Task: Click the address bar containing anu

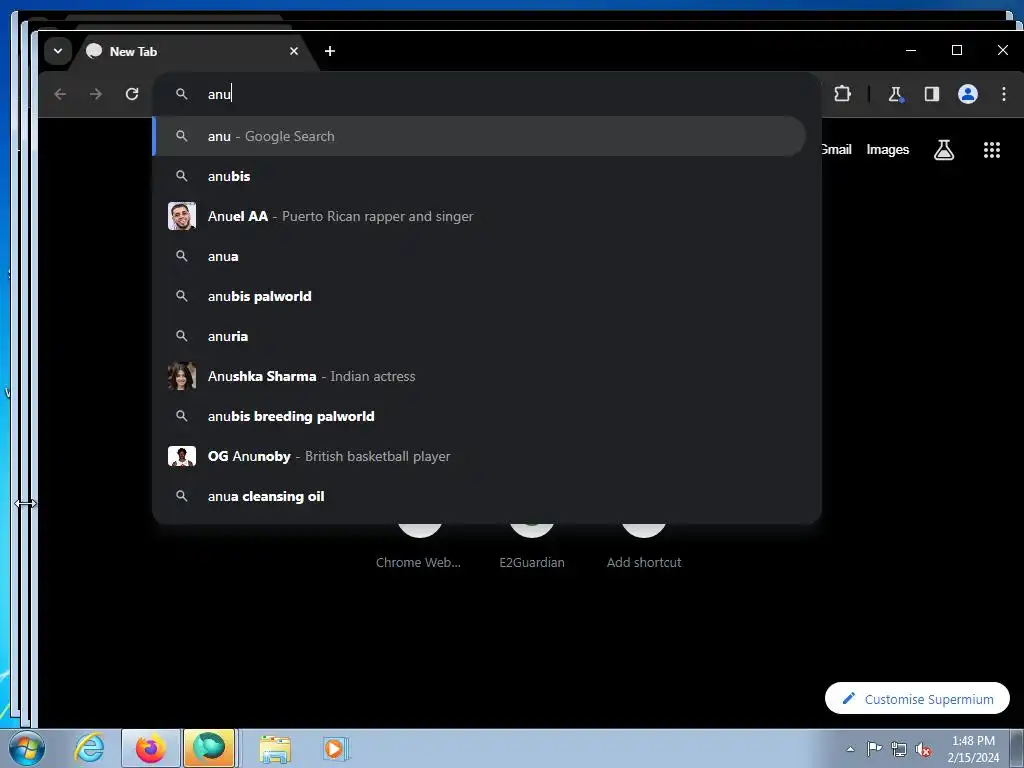Action: [x=487, y=94]
